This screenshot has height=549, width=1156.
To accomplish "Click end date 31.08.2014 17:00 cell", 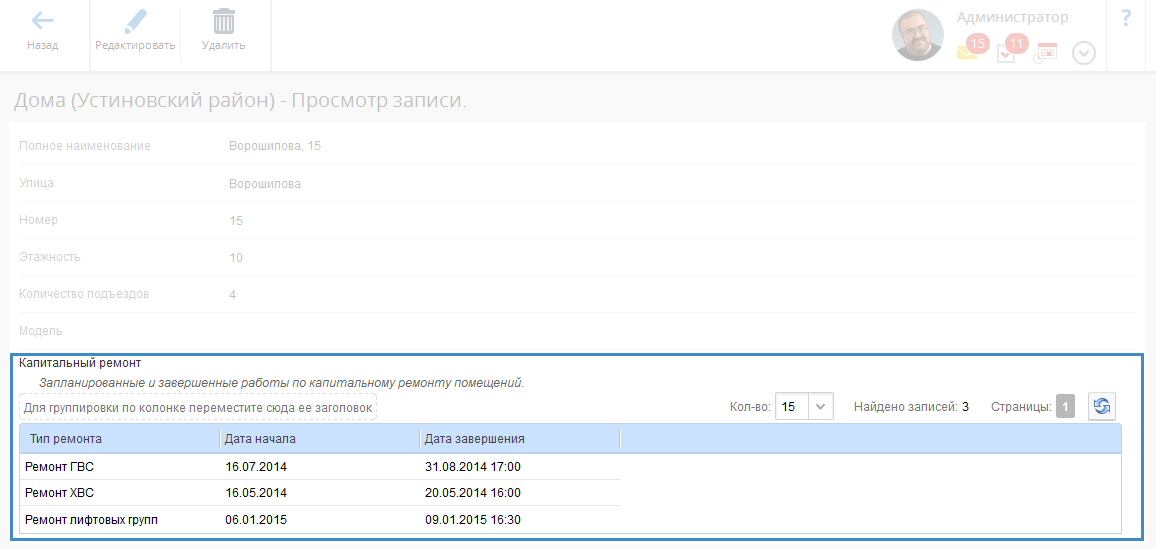I will tap(473, 466).
